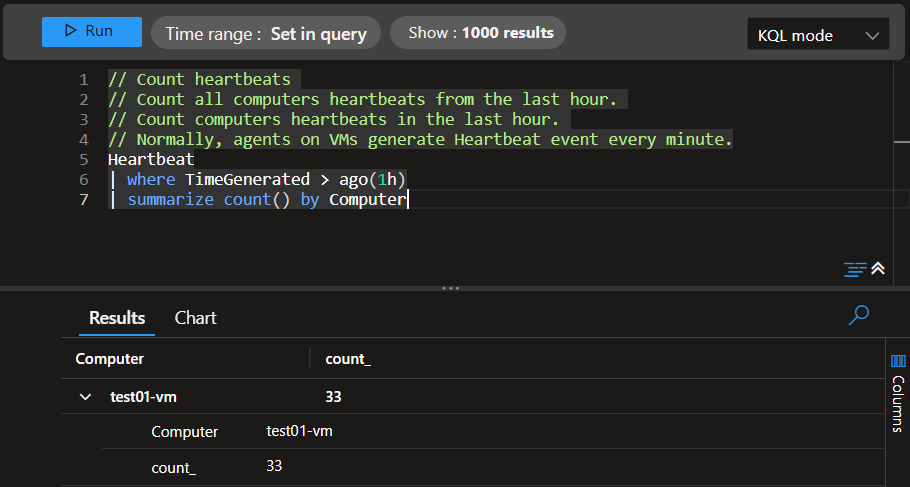The image size is (910, 487).
Task: Switch to the Results tab
Action: click(117, 318)
